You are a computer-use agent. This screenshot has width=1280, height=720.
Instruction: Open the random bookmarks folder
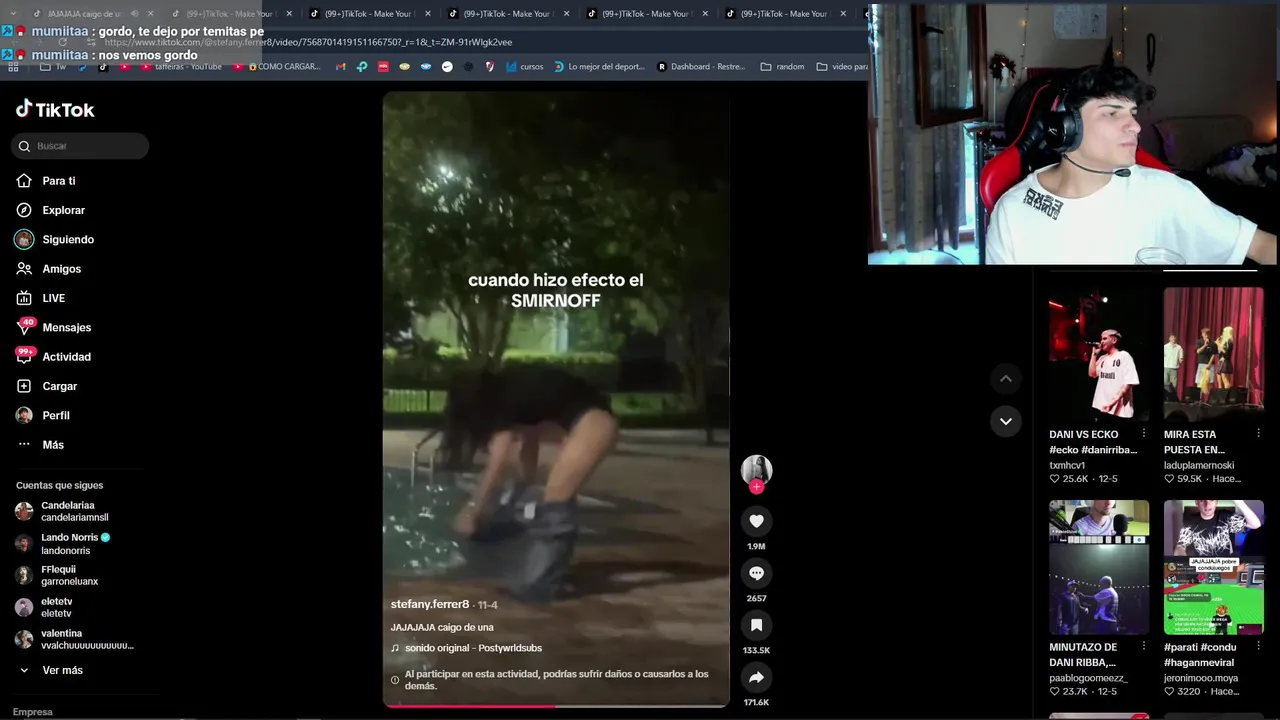click(x=782, y=67)
